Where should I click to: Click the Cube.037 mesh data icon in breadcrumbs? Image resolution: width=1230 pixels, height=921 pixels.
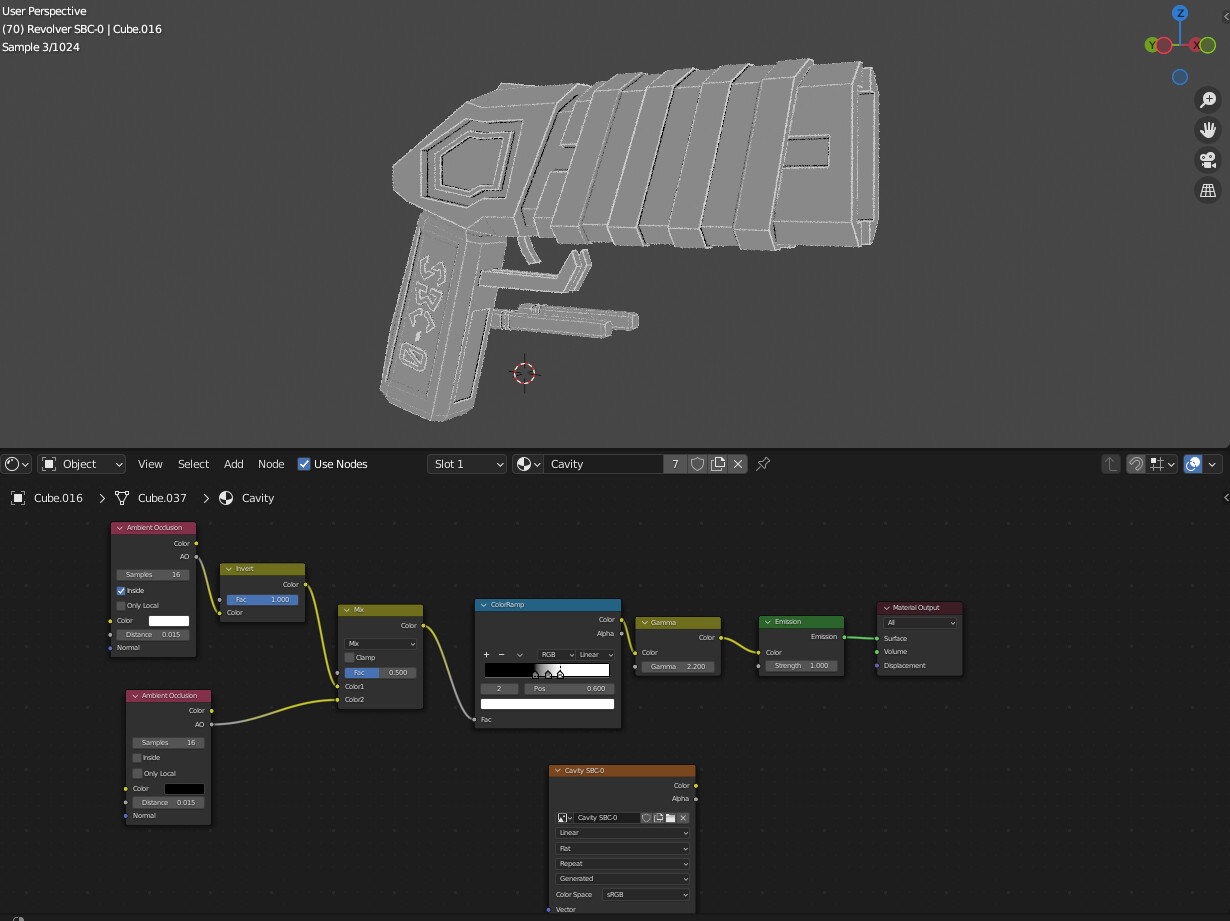(123, 498)
